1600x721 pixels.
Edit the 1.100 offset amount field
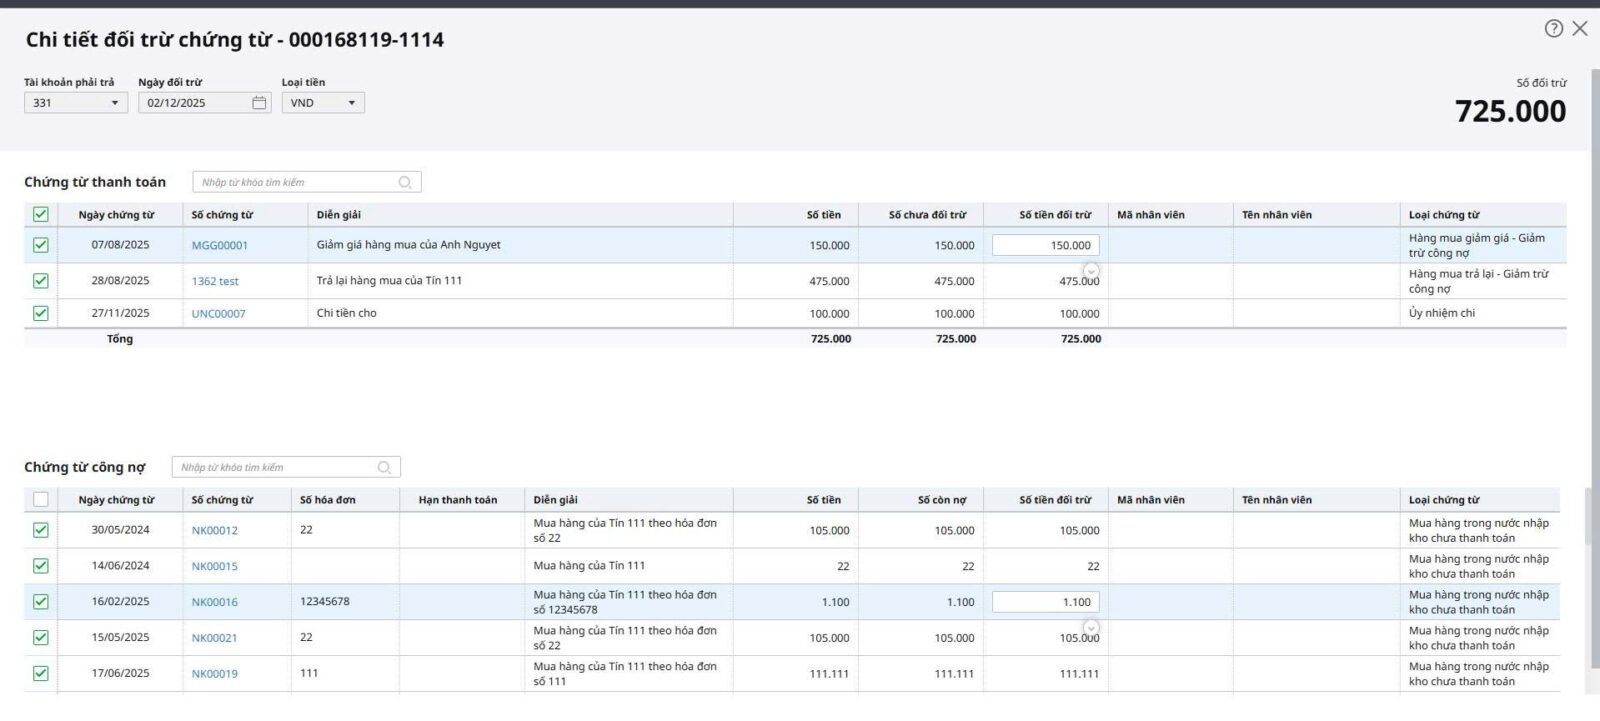tap(1045, 602)
